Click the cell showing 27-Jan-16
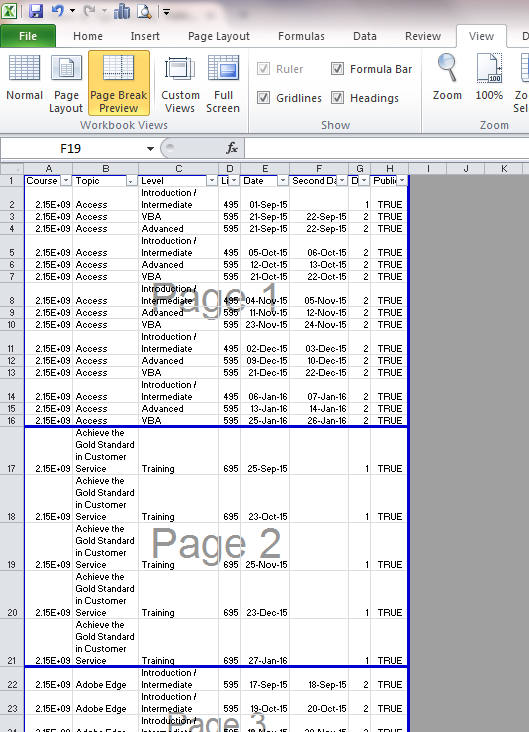 pyautogui.click(x=265, y=643)
